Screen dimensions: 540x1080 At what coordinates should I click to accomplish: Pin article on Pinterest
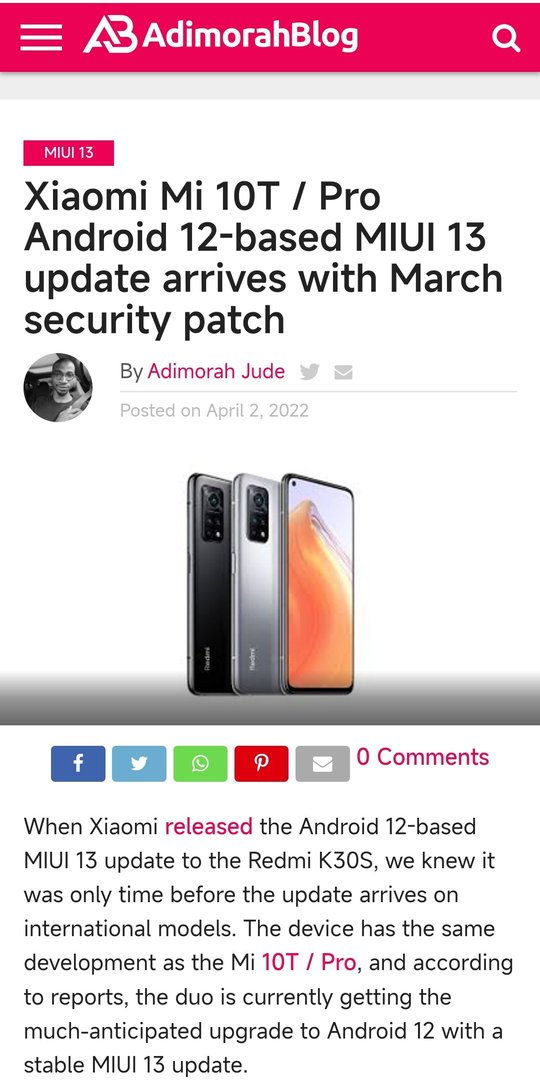[x=261, y=763]
